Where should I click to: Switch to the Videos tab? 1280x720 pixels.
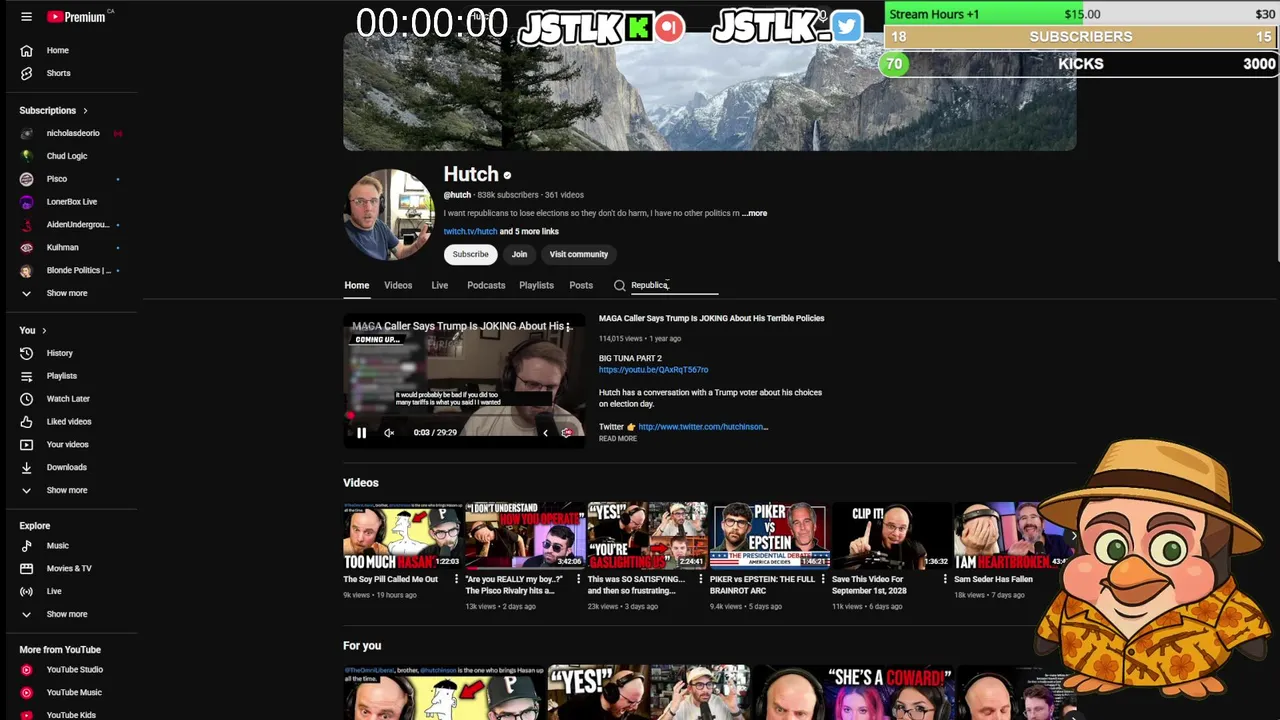[398, 285]
